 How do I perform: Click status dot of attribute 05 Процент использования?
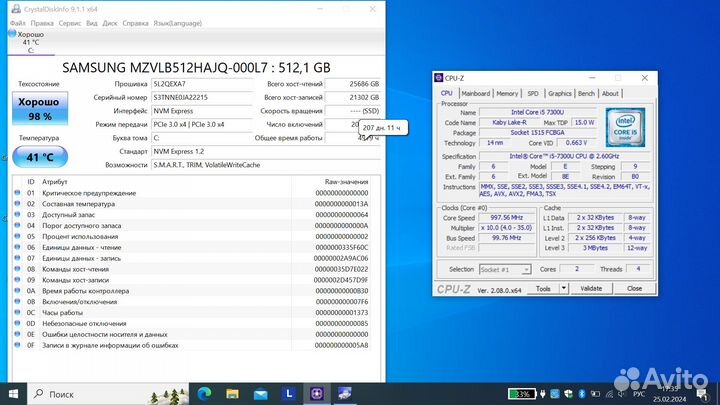pos(17,236)
